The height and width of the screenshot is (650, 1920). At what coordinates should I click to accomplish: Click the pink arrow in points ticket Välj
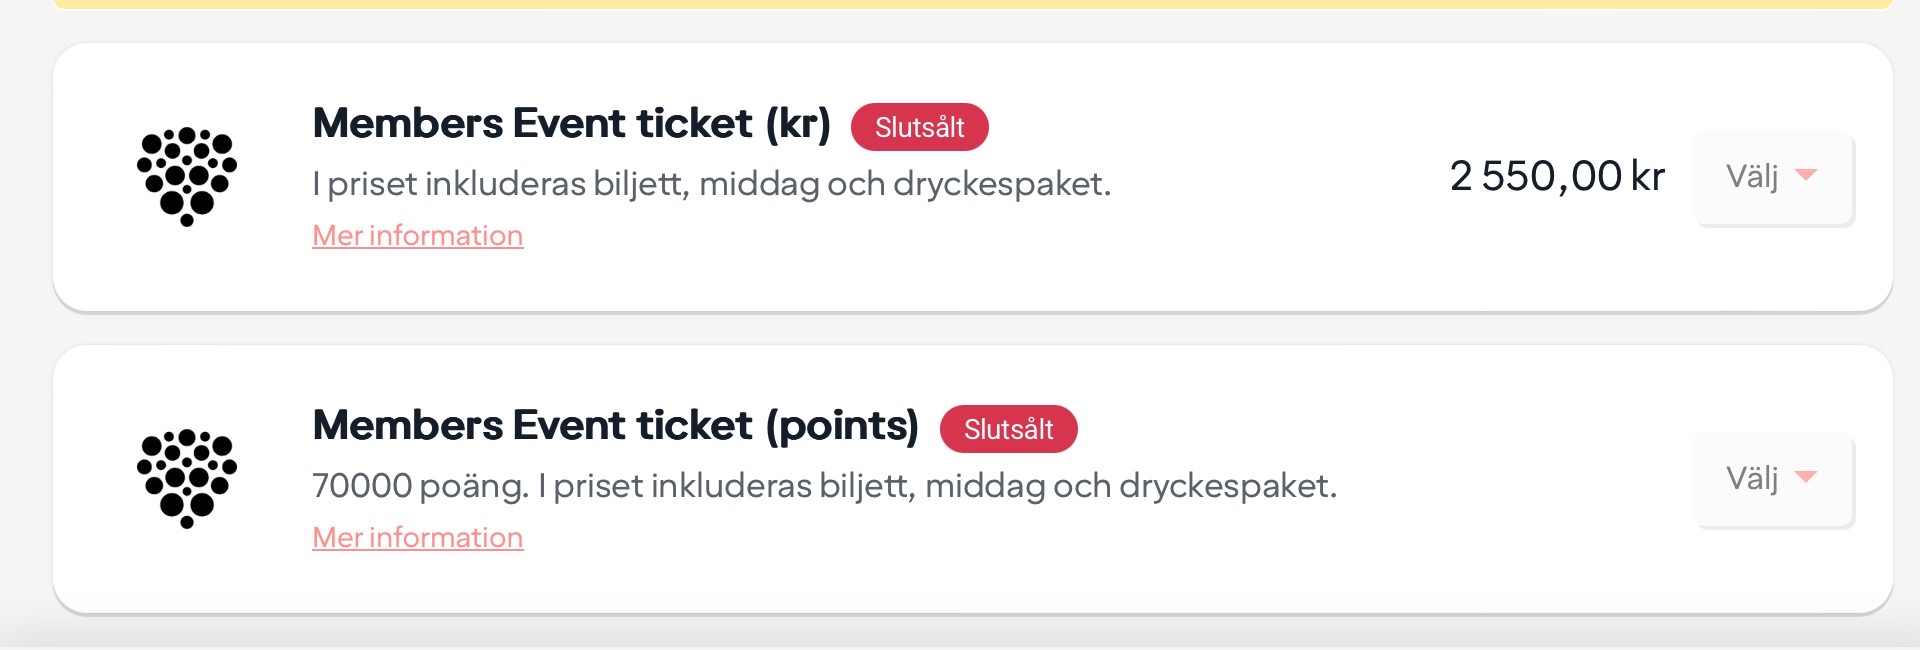pyautogui.click(x=1806, y=477)
